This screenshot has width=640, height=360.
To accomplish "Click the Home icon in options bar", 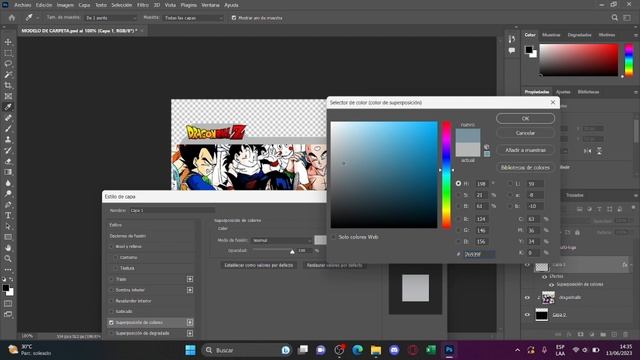I will point(12,18).
